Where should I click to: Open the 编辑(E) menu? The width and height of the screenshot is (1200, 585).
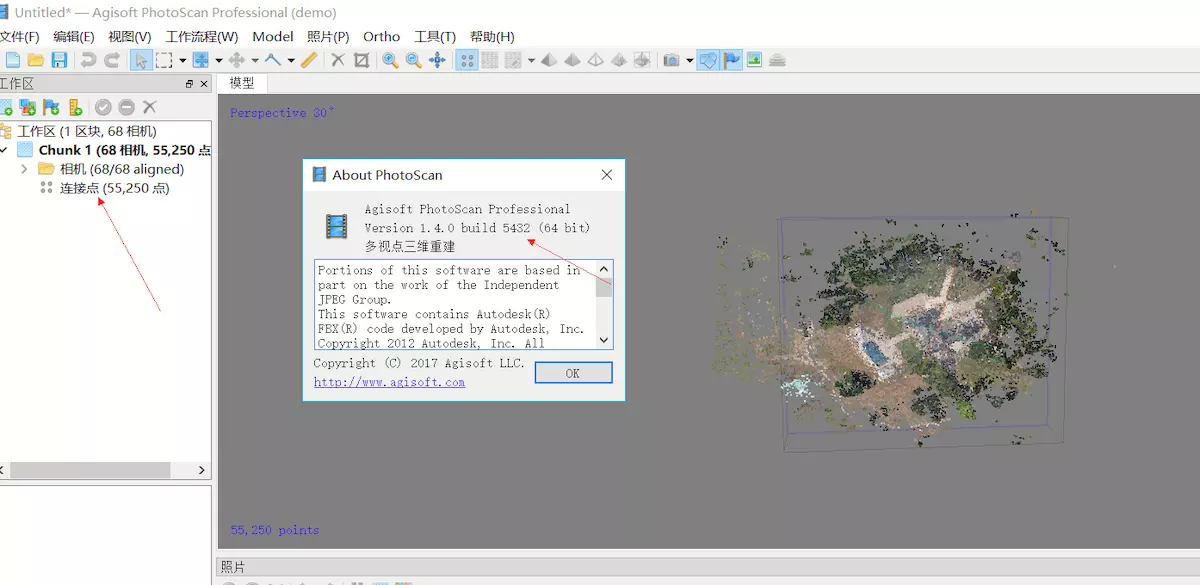tap(74, 37)
